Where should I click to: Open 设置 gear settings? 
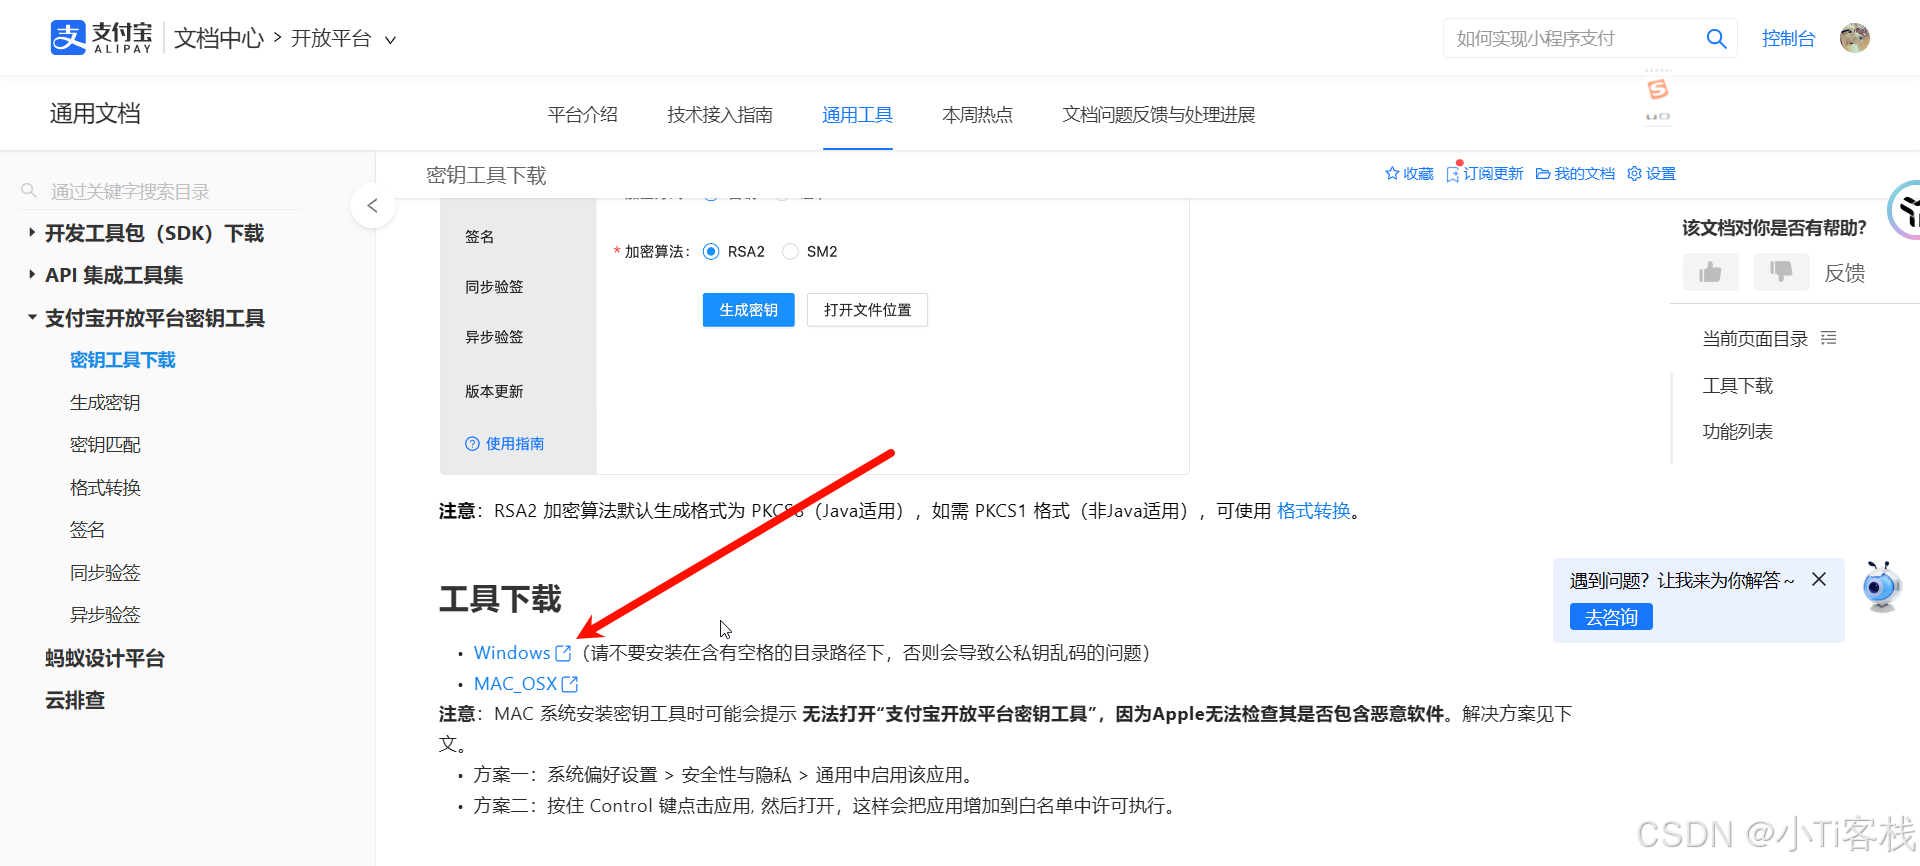point(1651,174)
